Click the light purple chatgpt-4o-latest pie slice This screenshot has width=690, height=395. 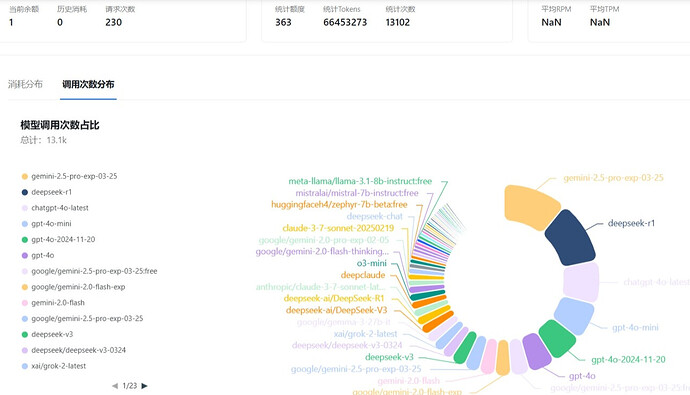pyautogui.click(x=581, y=282)
